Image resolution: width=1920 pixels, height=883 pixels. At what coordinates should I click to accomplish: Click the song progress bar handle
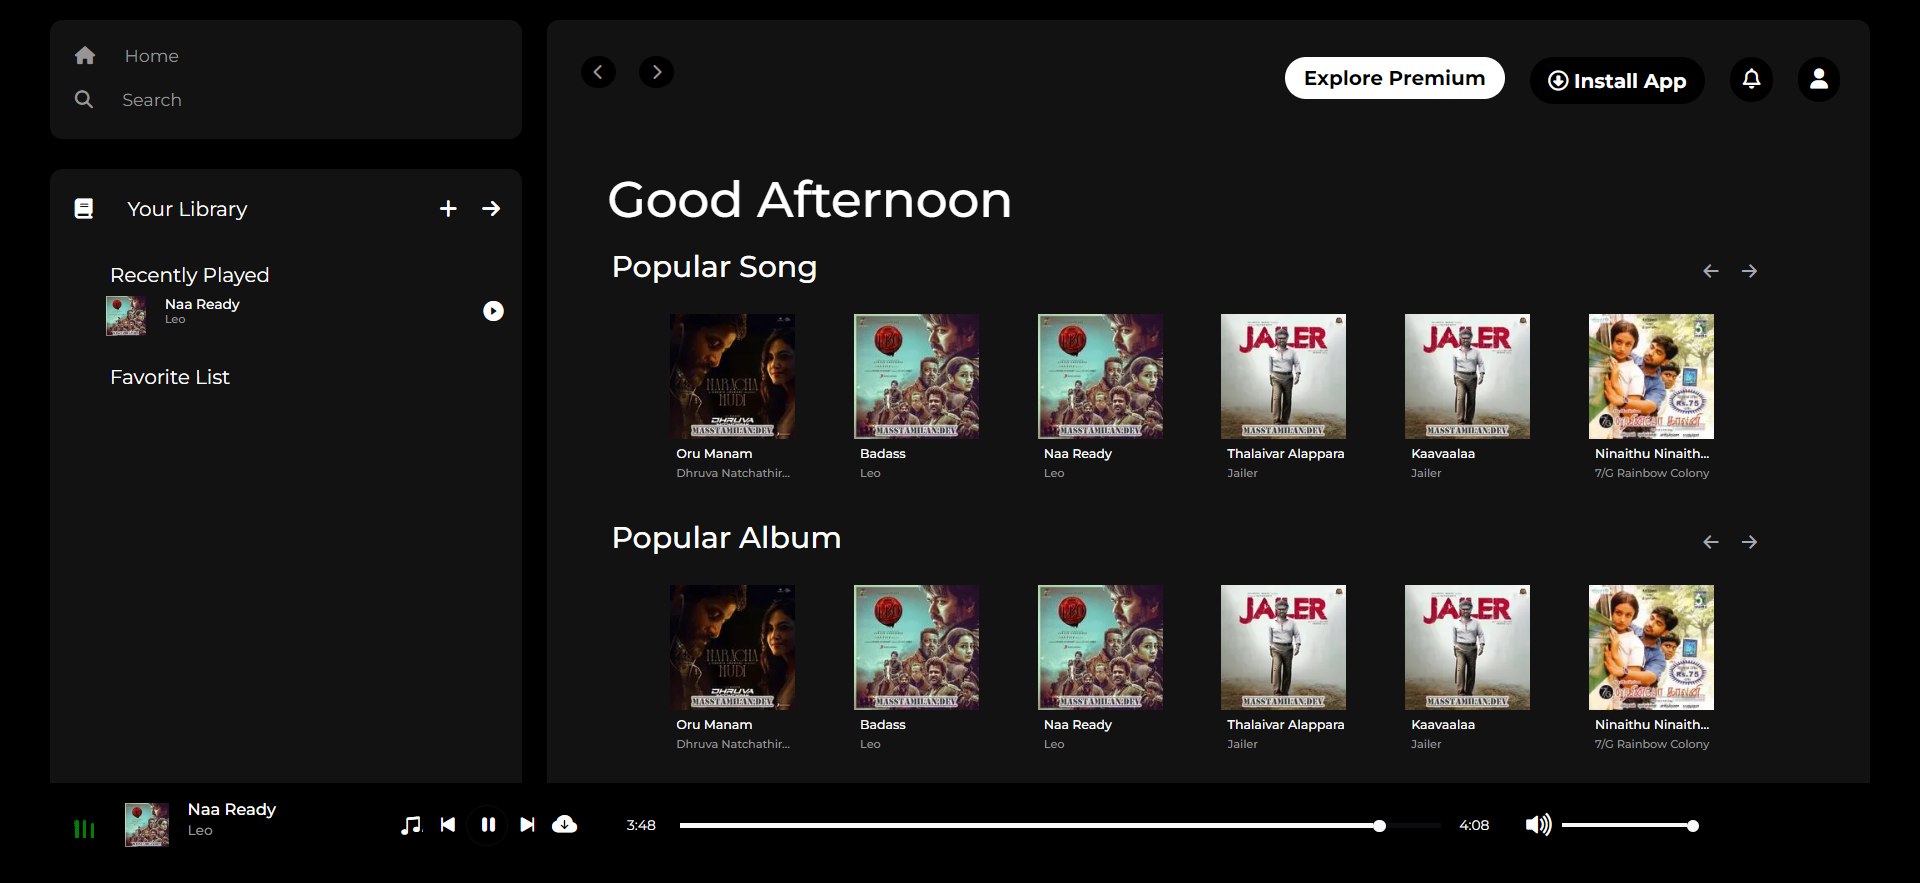click(x=1379, y=826)
